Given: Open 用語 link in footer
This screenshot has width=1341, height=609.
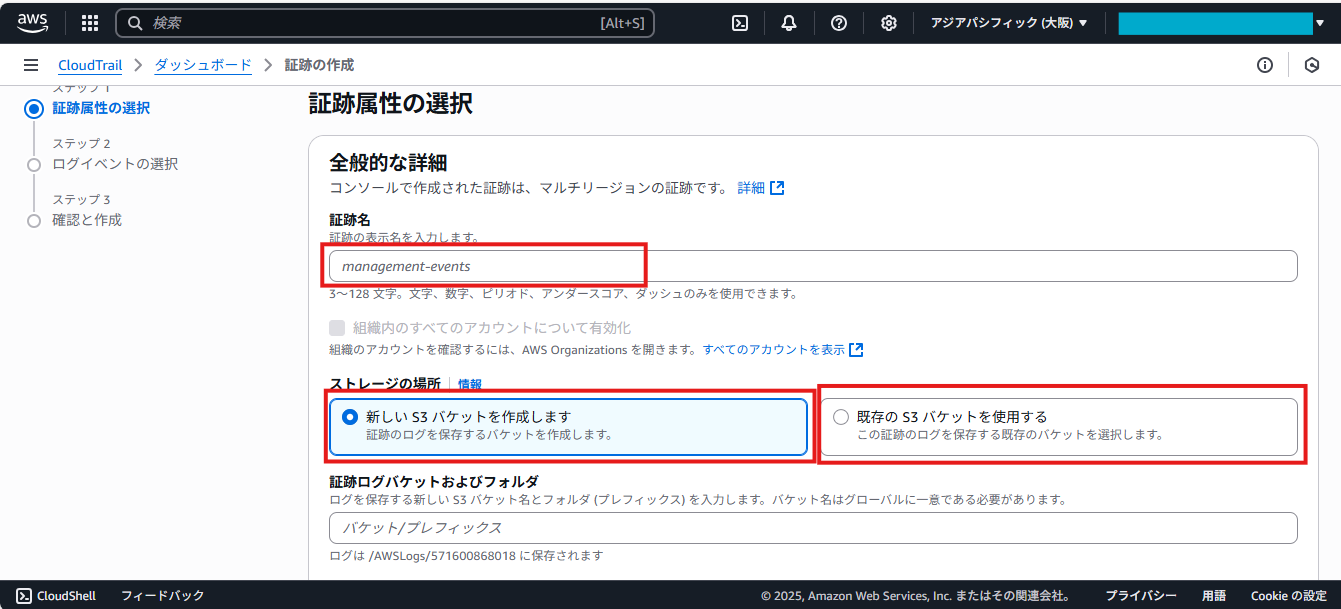Looking at the screenshot, I should [1214, 595].
